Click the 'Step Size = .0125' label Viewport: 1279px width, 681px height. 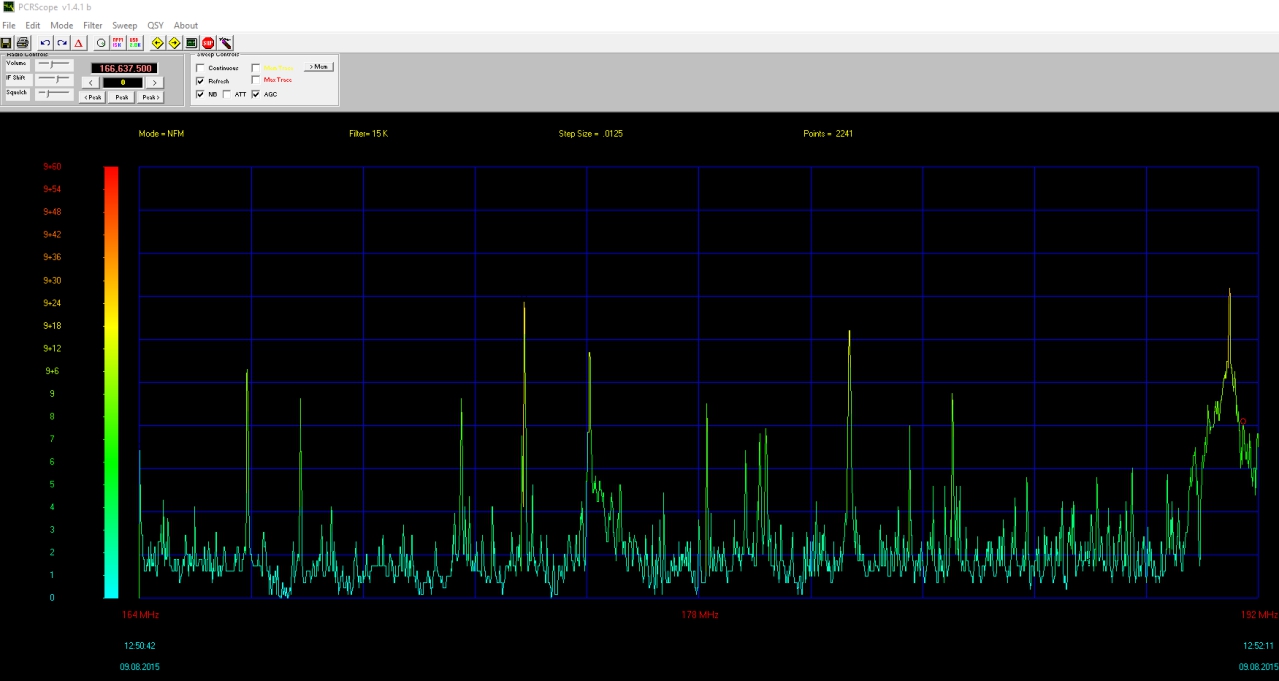click(592, 133)
